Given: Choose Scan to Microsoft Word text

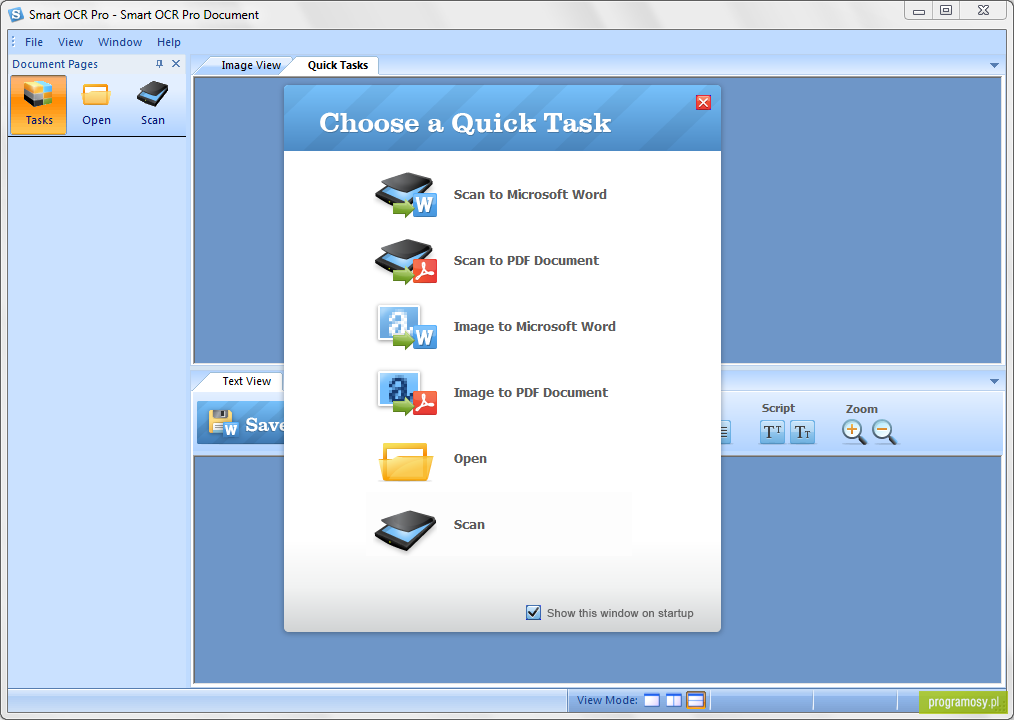Looking at the screenshot, I should [x=530, y=195].
